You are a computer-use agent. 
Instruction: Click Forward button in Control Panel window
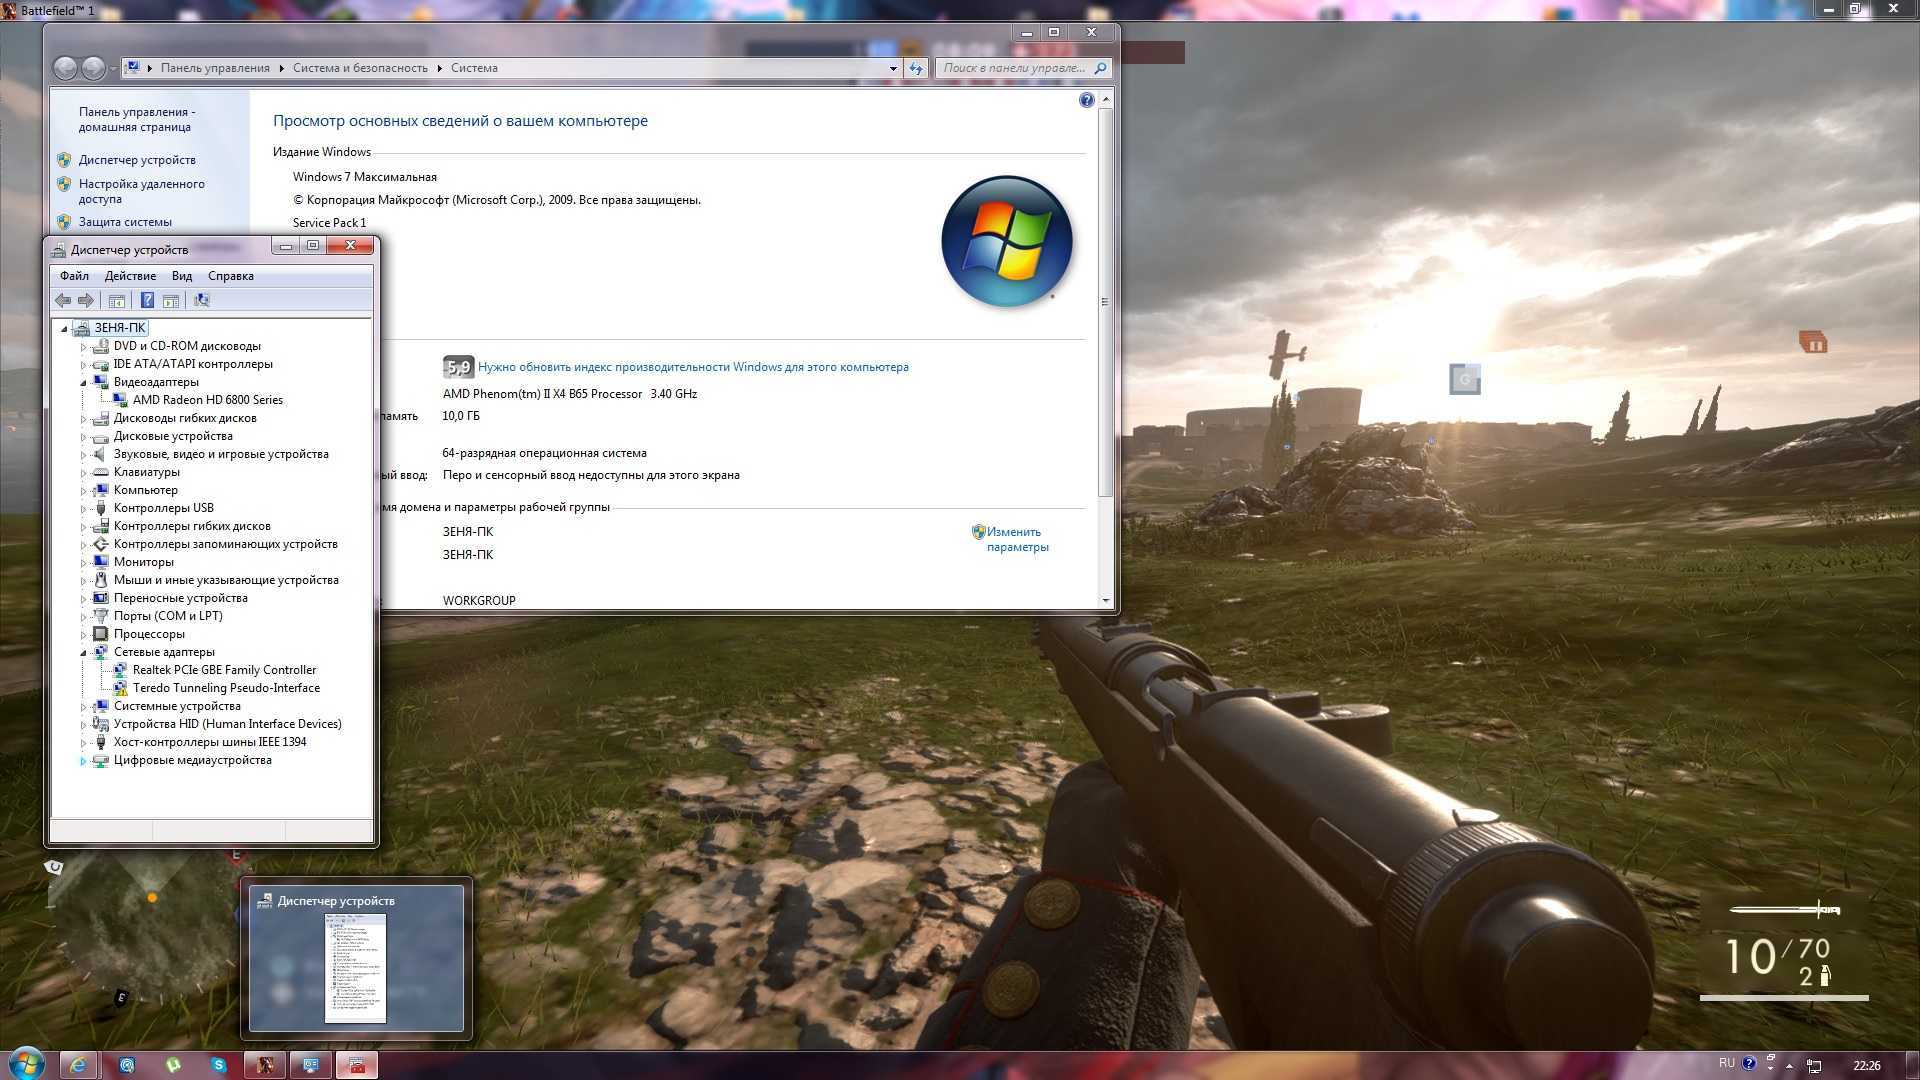(93, 68)
